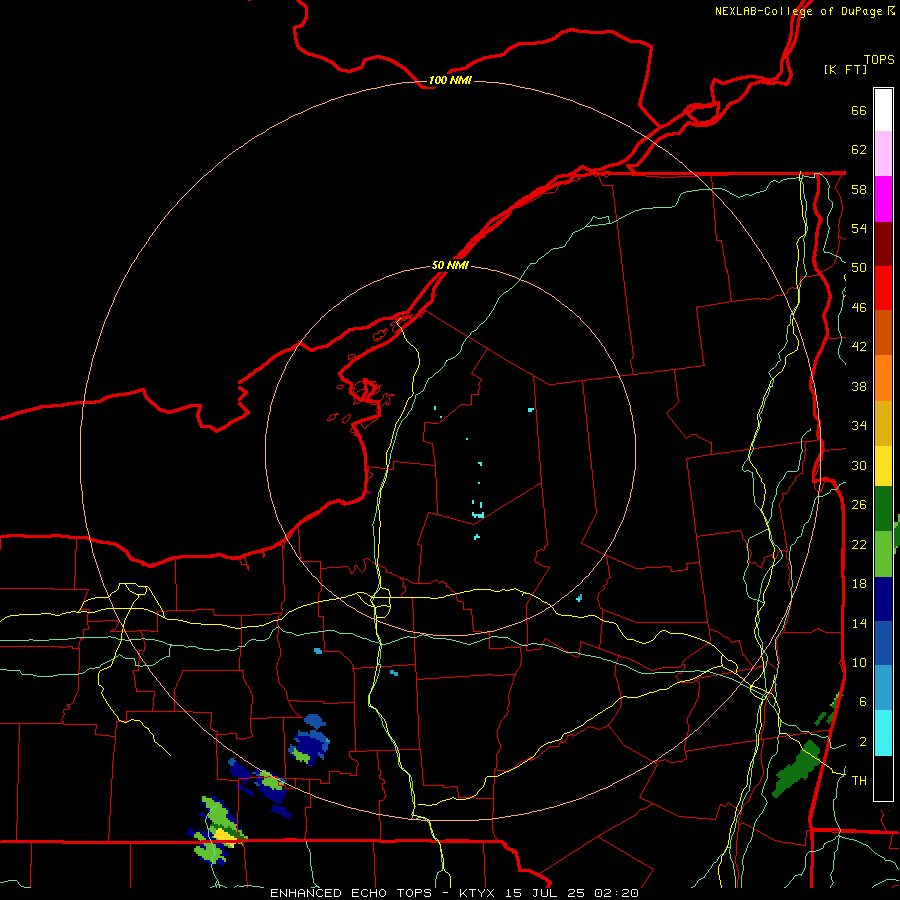Click the 'TOPS' legend title
Screen dimensions: 900x900
tap(879, 59)
